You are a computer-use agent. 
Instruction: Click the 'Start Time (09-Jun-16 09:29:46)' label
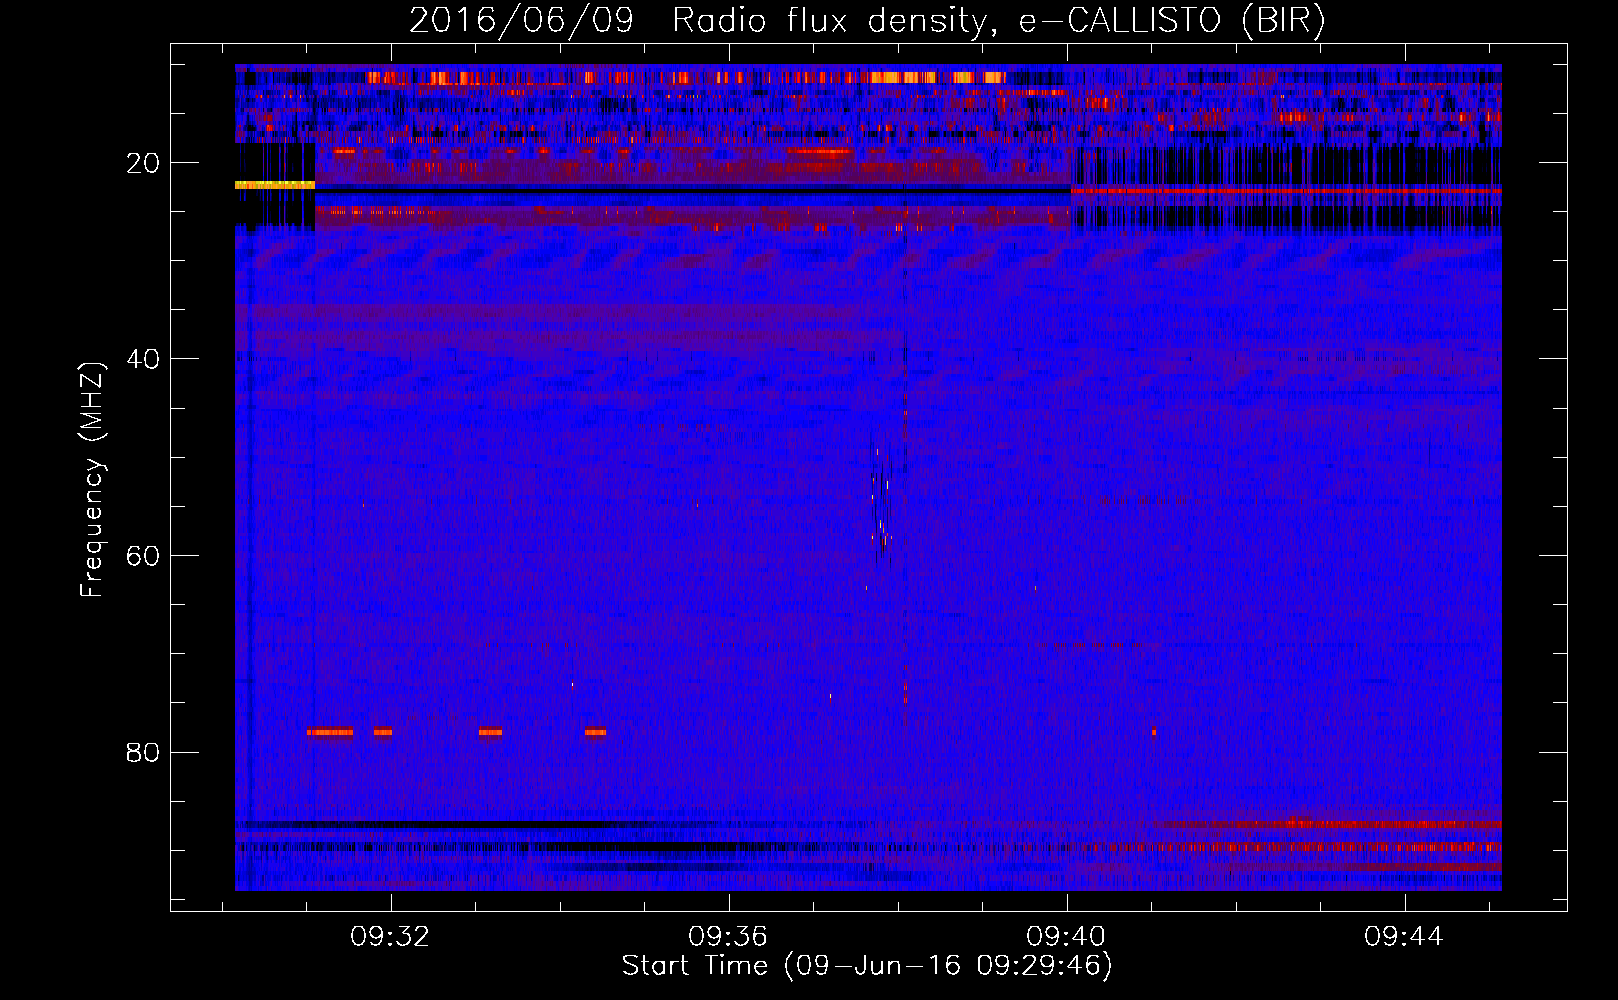pos(867,966)
